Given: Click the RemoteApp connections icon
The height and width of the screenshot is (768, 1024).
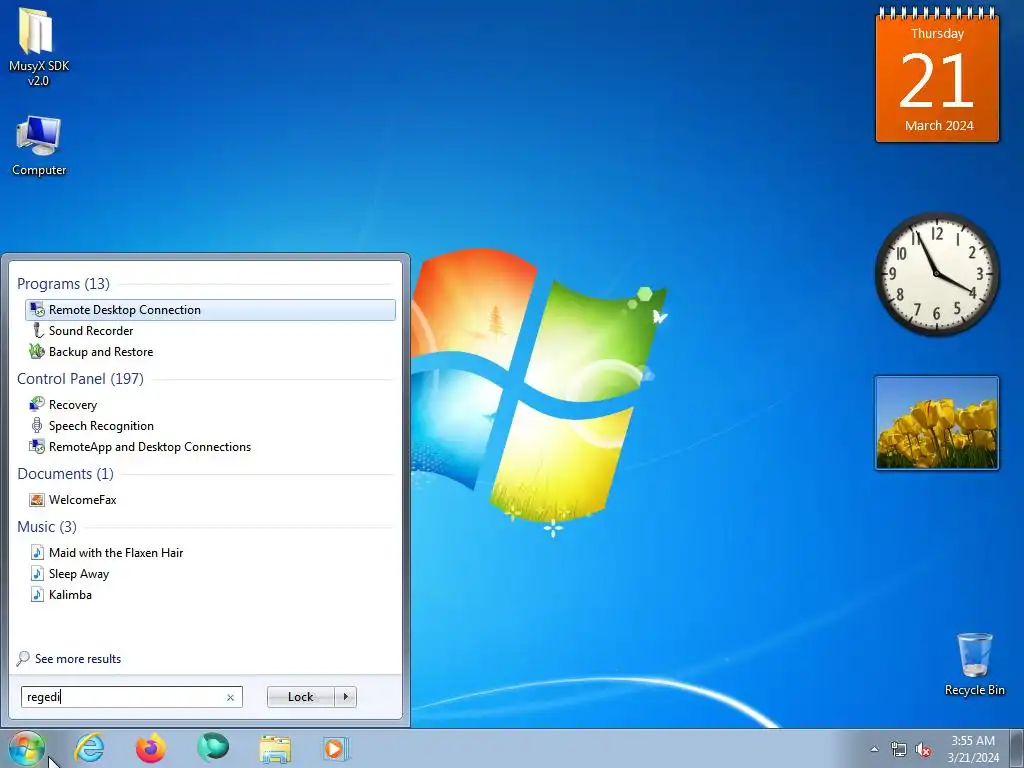Looking at the screenshot, I should 37,447.
